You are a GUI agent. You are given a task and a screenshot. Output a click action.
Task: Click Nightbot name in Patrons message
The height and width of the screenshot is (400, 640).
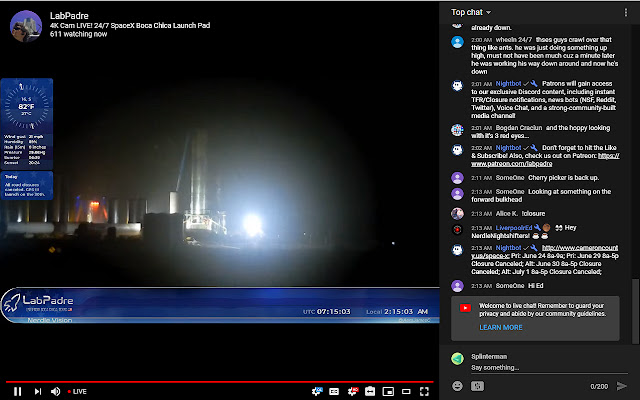[508, 84]
